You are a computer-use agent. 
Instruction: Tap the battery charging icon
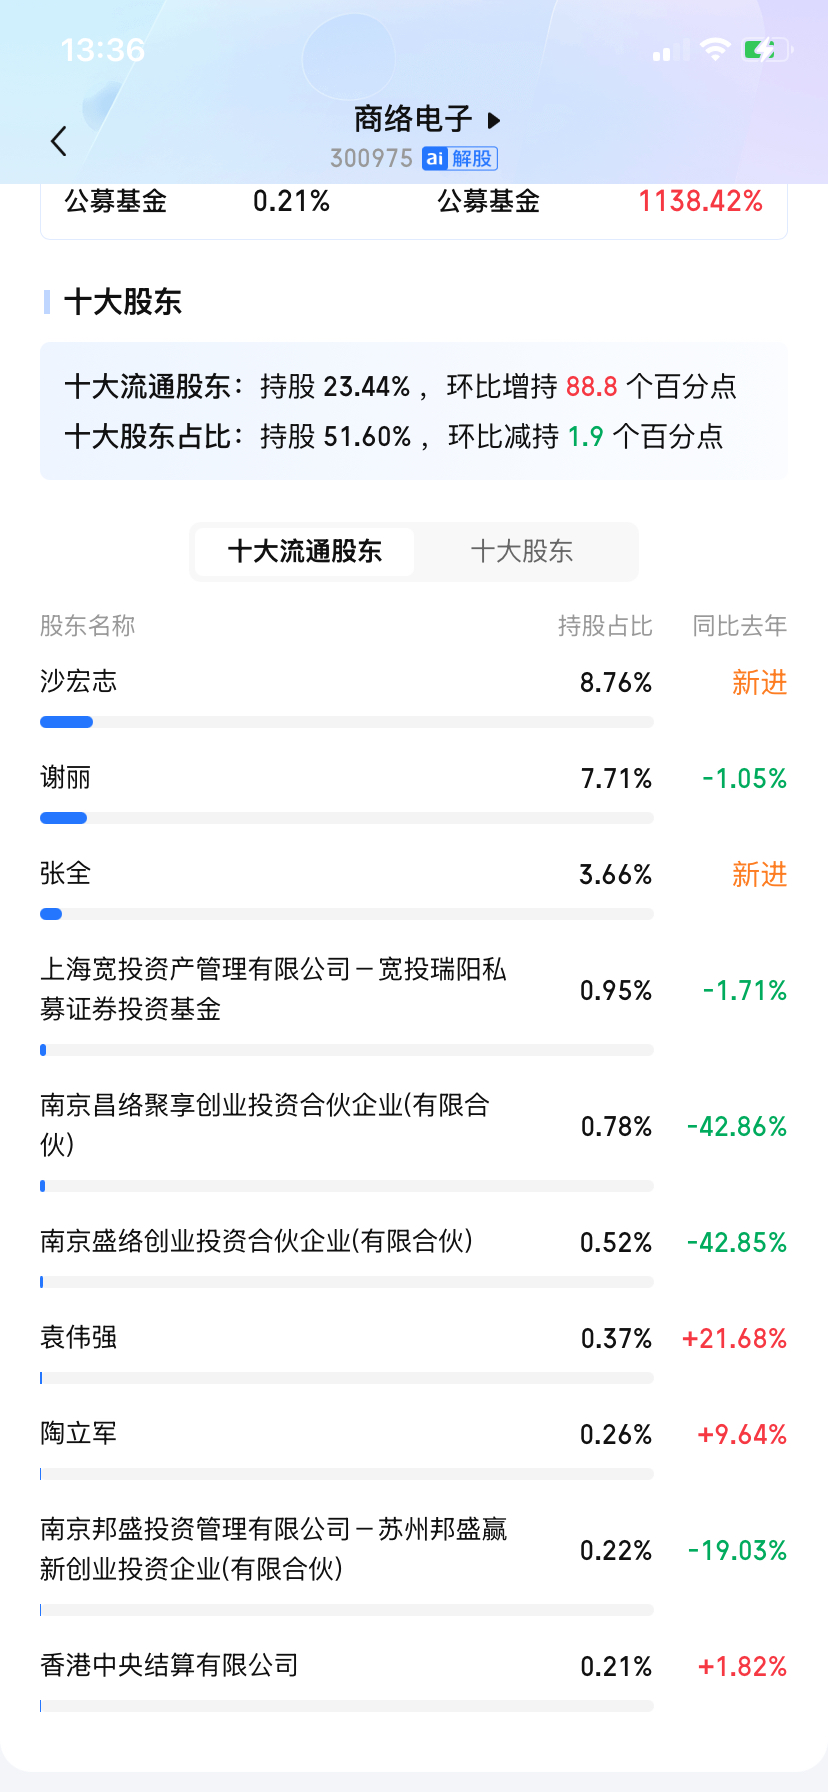(767, 49)
